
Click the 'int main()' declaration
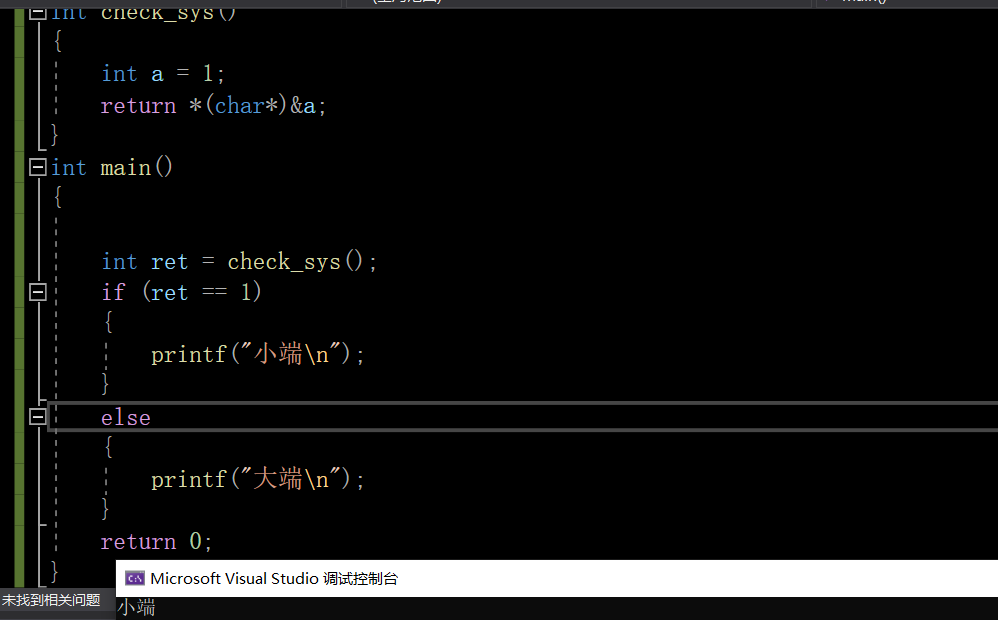tap(111, 167)
